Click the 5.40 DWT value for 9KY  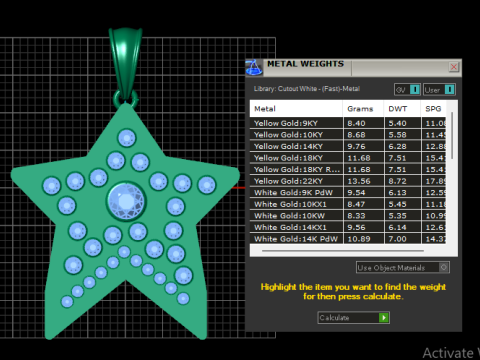397,123
